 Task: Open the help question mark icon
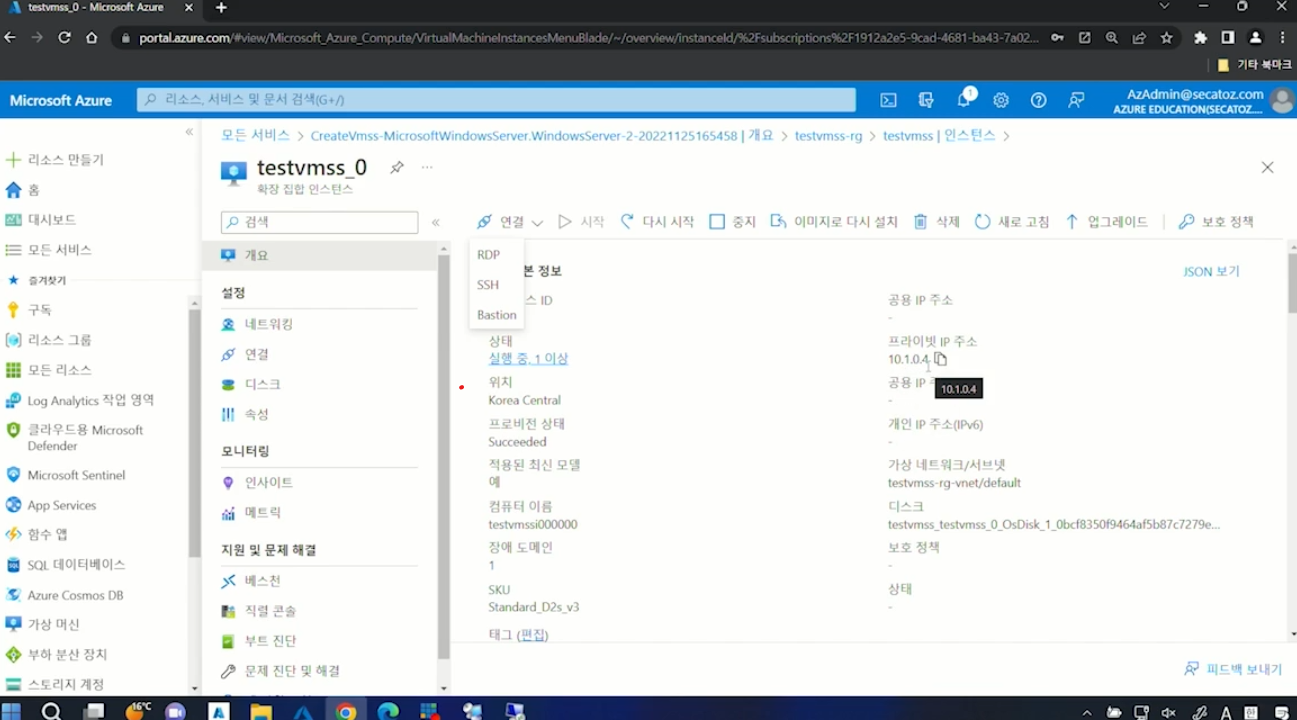[1039, 100]
